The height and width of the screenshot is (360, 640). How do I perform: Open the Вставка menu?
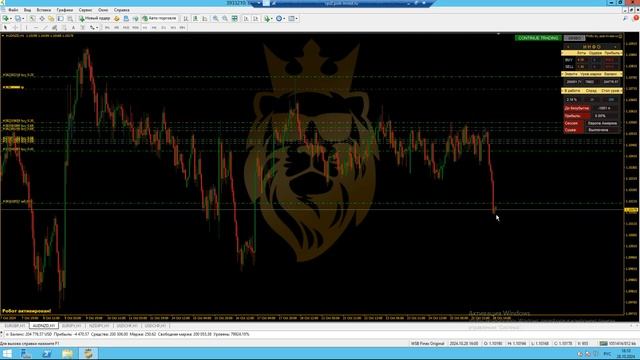[x=44, y=10]
